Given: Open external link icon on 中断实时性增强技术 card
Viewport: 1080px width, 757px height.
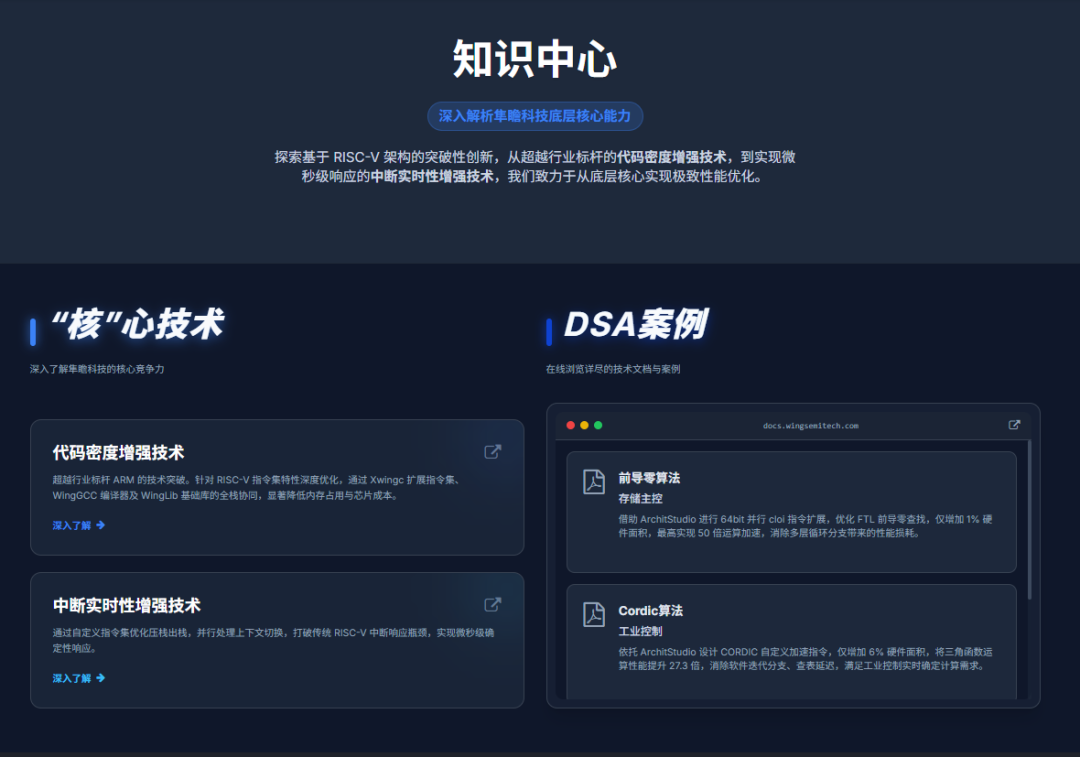Looking at the screenshot, I should (x=492, y=605).
